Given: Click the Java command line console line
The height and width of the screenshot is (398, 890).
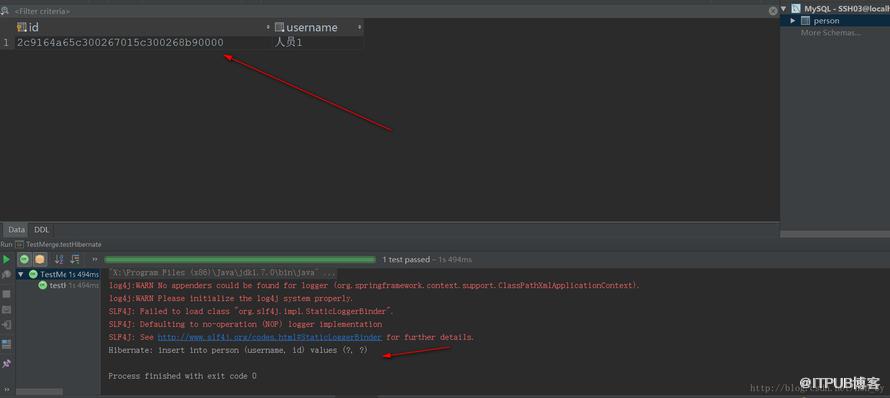Looking at the screenshot, I should [x=222, y=273].
